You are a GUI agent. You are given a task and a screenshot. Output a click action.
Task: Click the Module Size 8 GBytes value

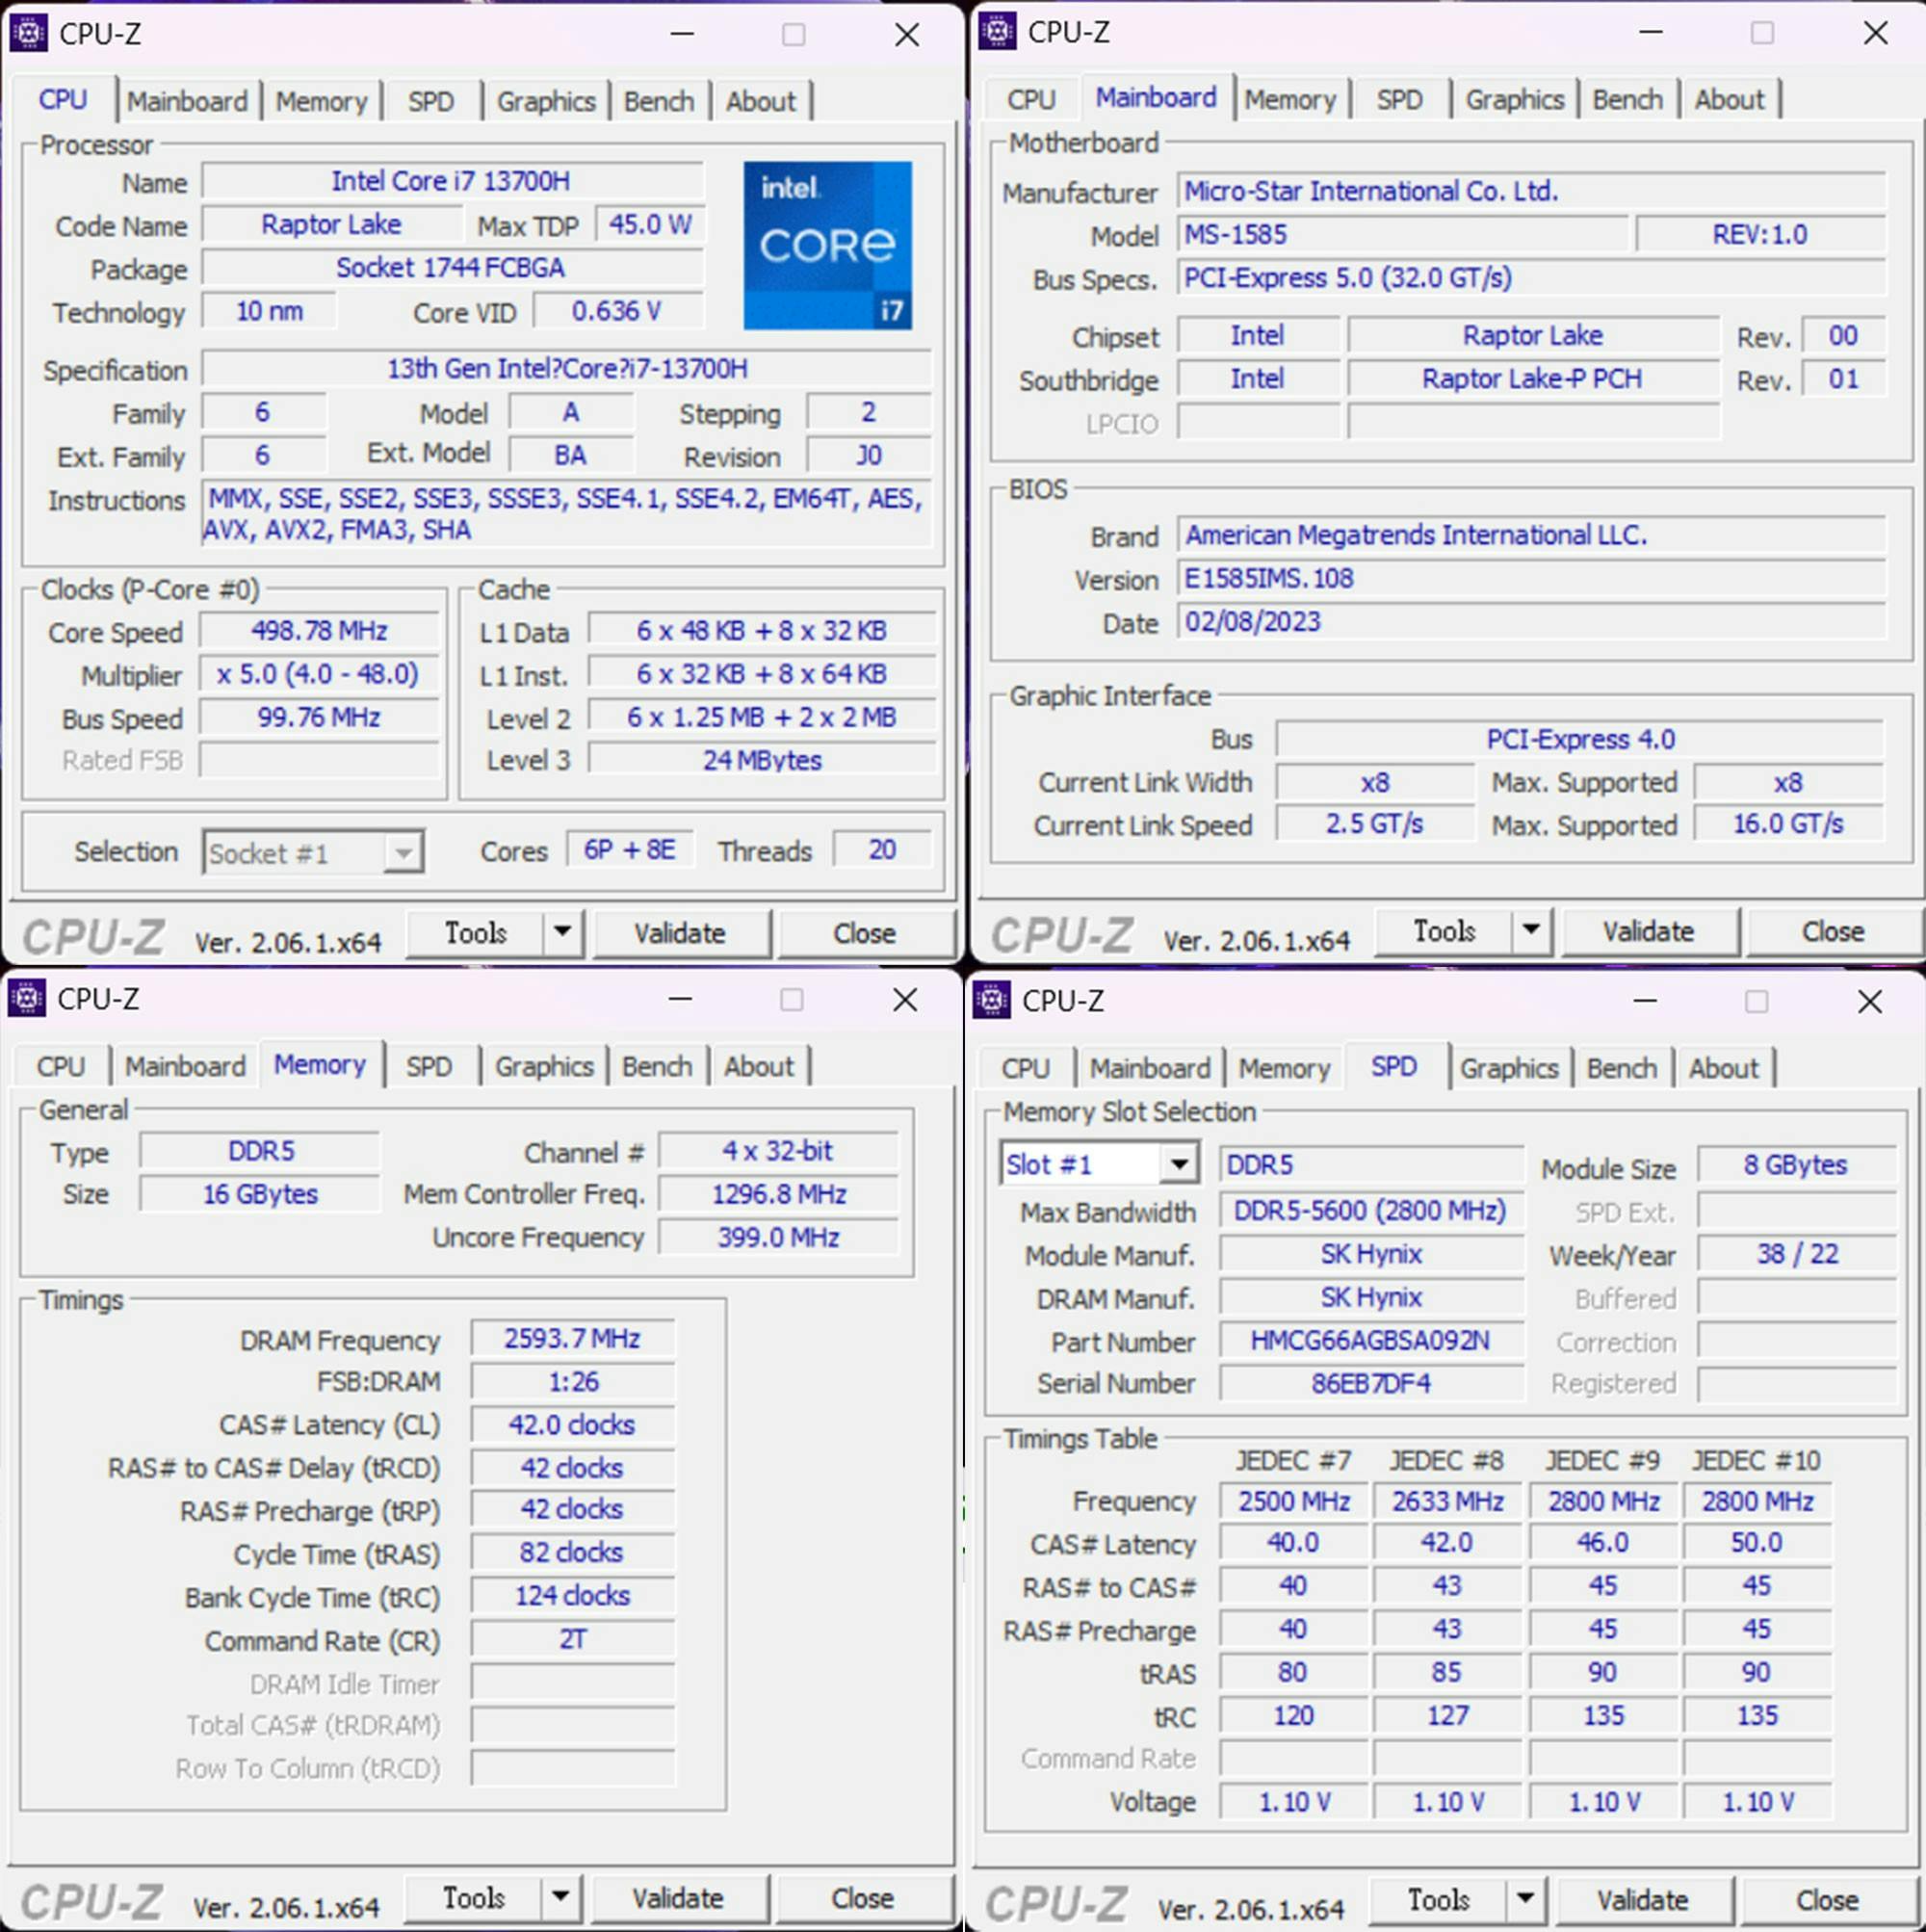pos(1796,1165)
